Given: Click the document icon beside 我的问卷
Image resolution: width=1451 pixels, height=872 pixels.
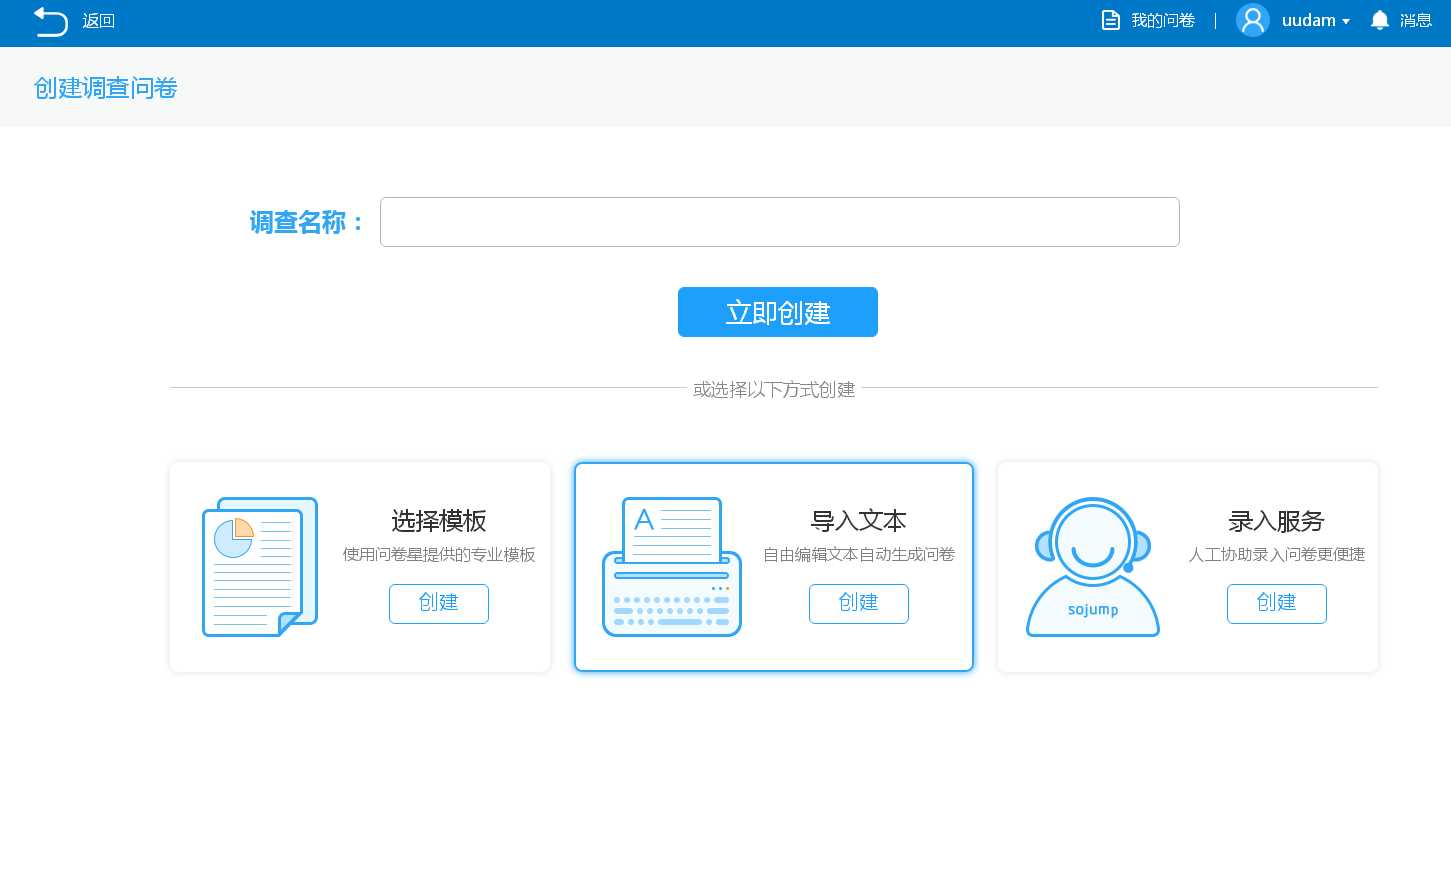Looking at the screenshot, I should 1110,20.
